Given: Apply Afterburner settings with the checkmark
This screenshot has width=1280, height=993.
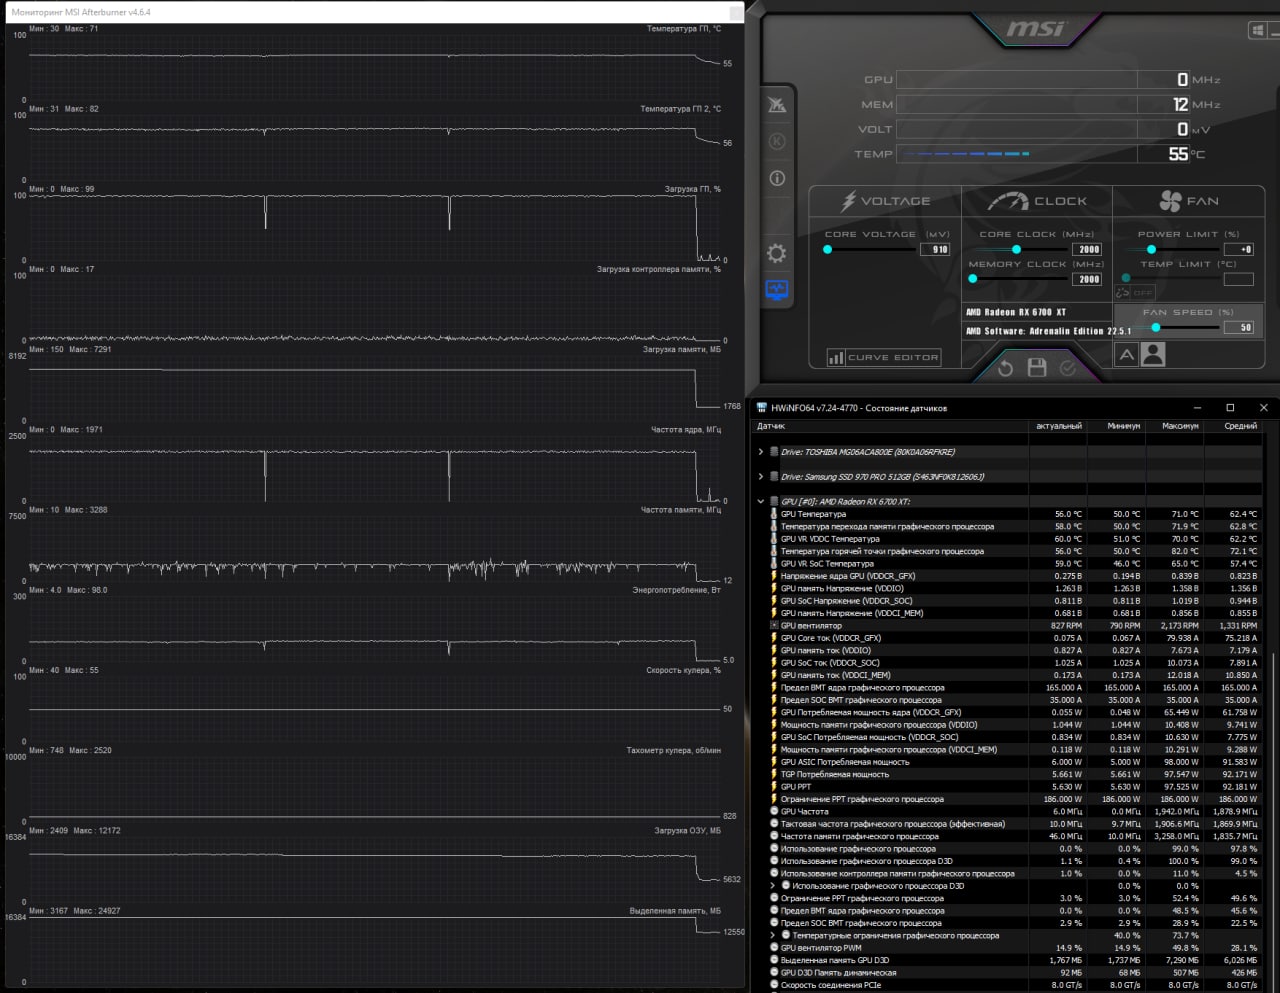Looking at the screenshot, I should click(1068, 368).
